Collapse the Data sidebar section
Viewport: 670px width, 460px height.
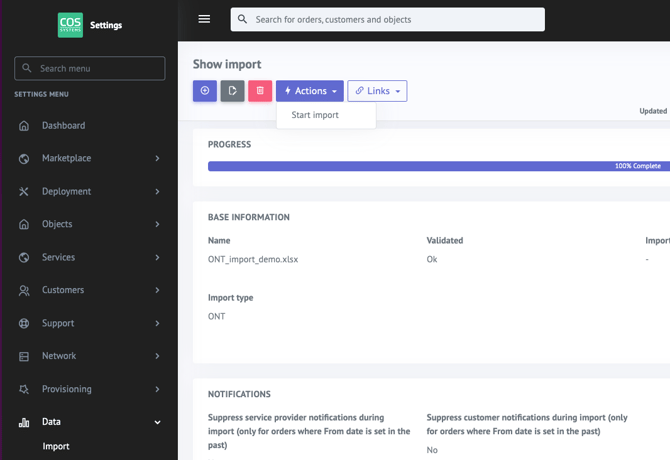[157, 422]
